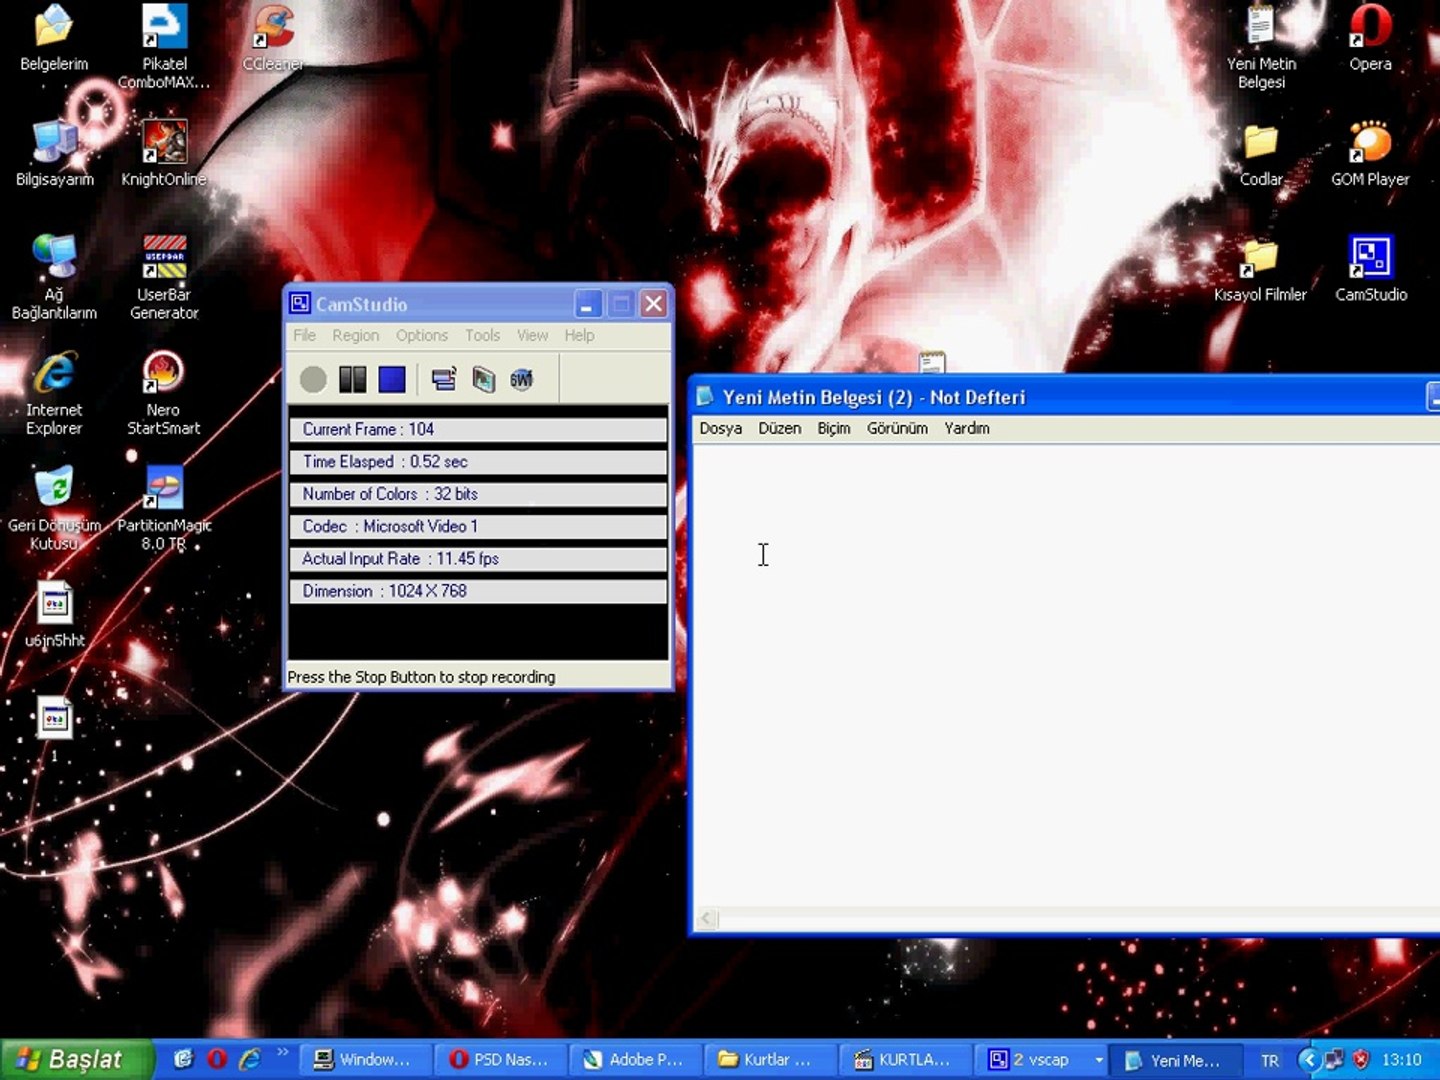
Task: Open the Biçim menu in Not Defteri
Action: click(834, 428)
